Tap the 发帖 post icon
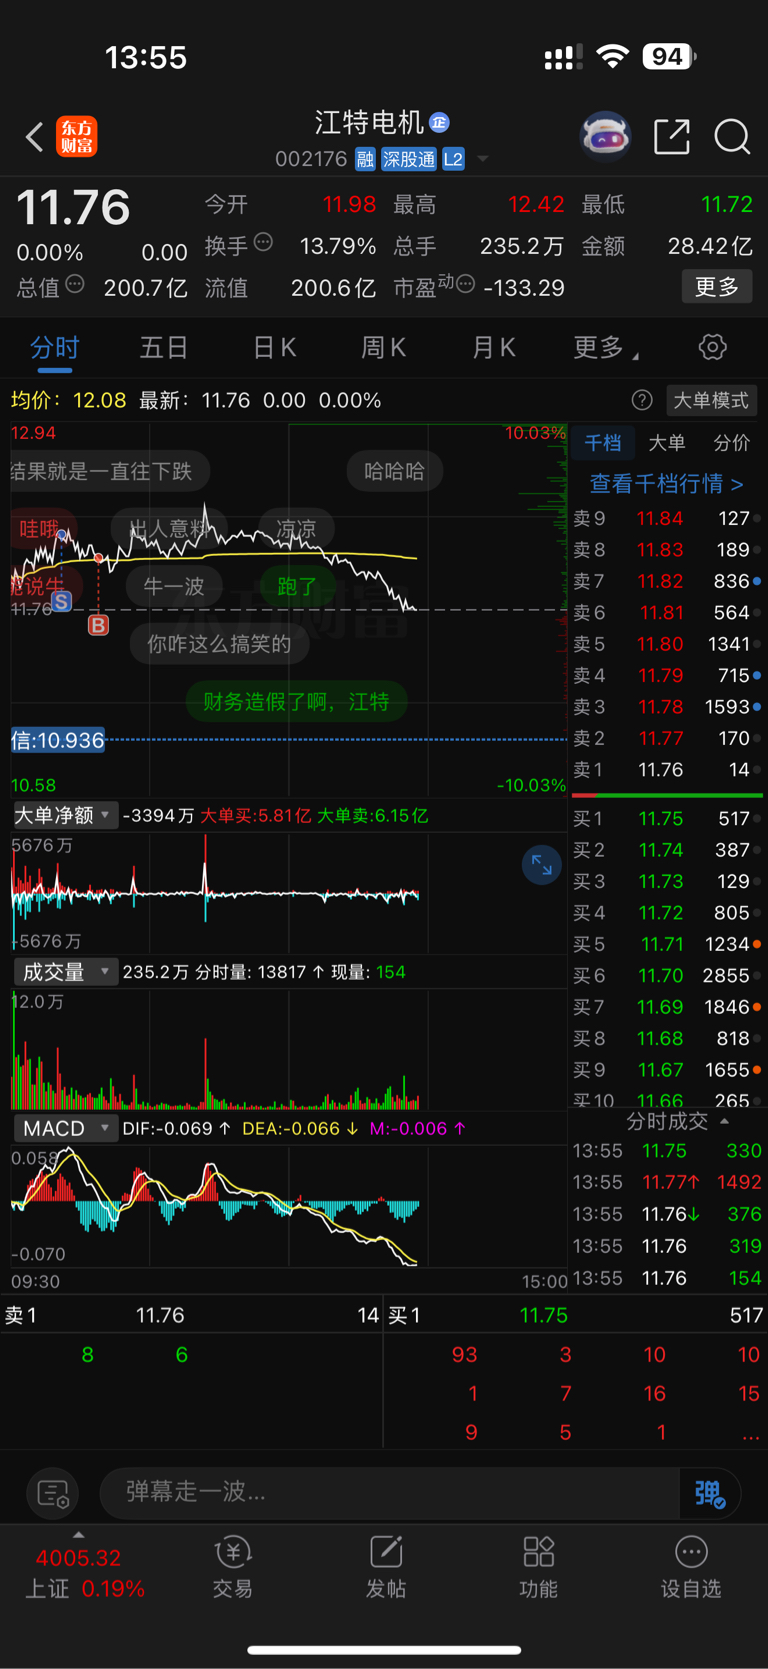 click(386, 1567)
